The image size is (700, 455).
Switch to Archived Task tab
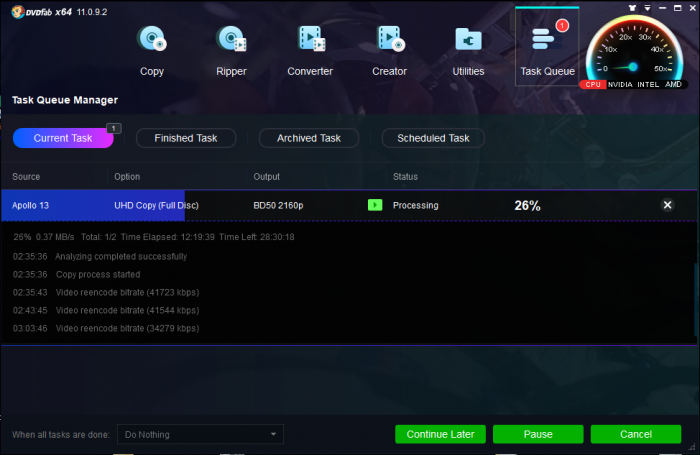(308, 138)
